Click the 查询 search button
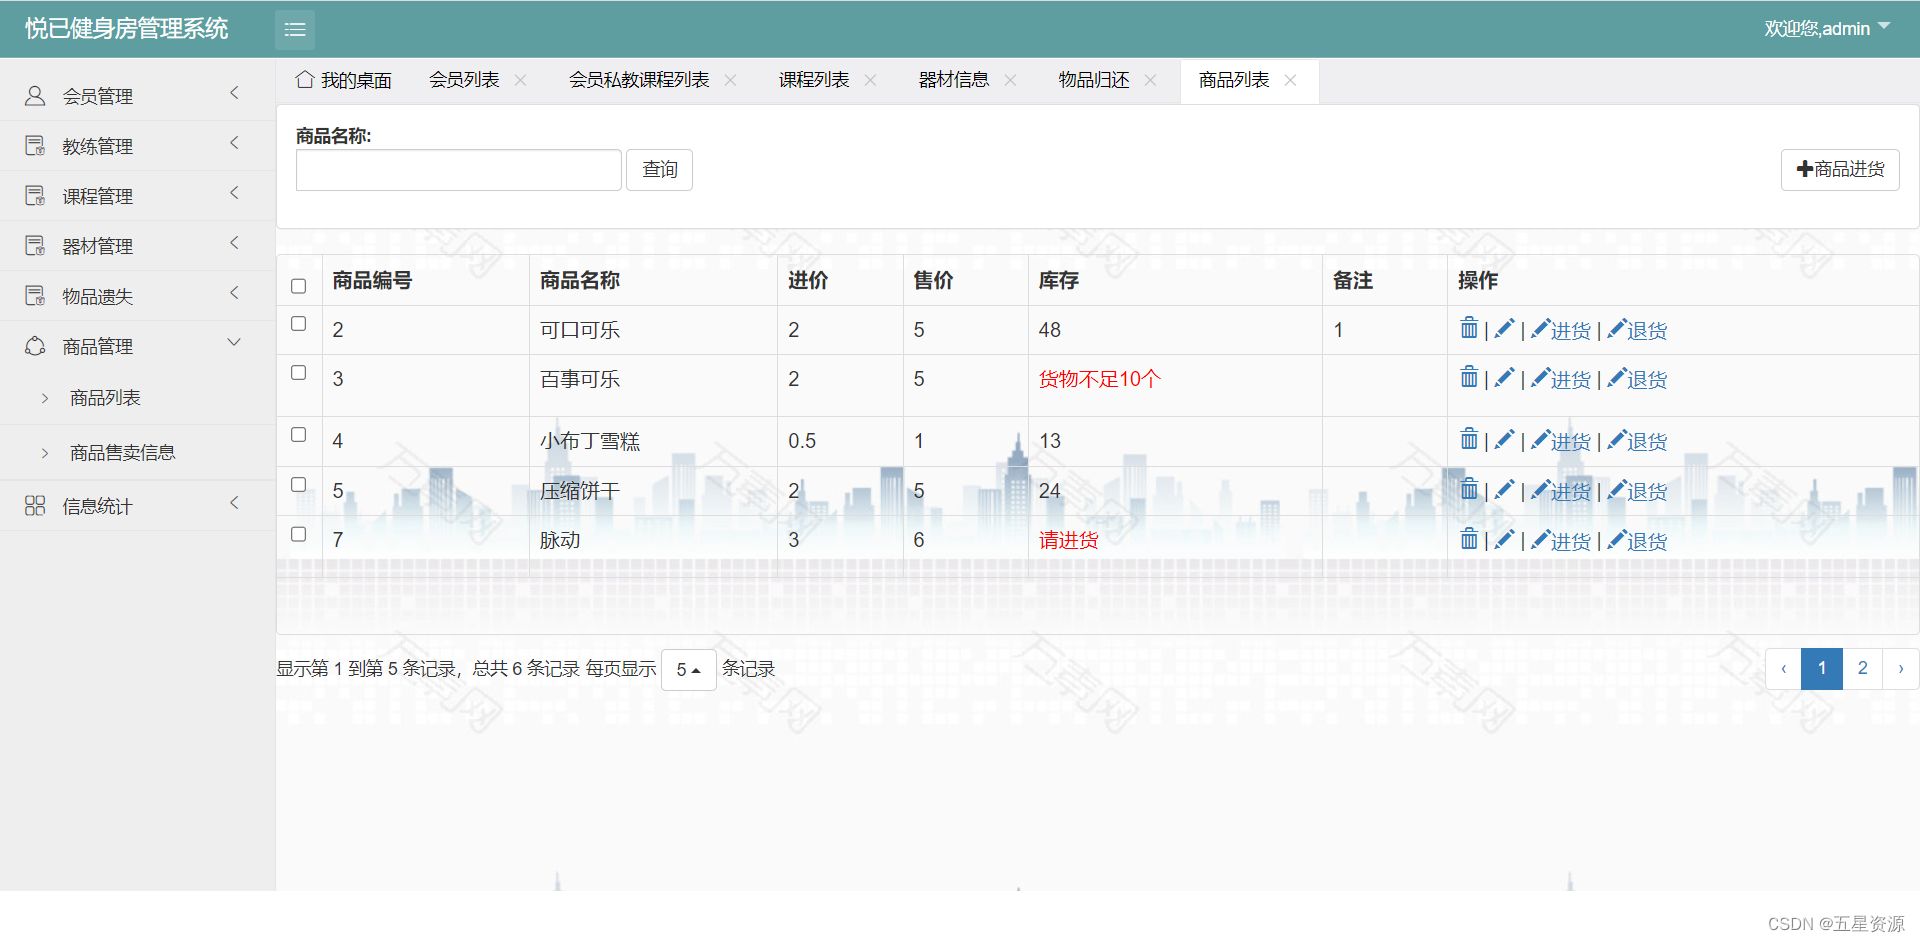 click(659, 170)
